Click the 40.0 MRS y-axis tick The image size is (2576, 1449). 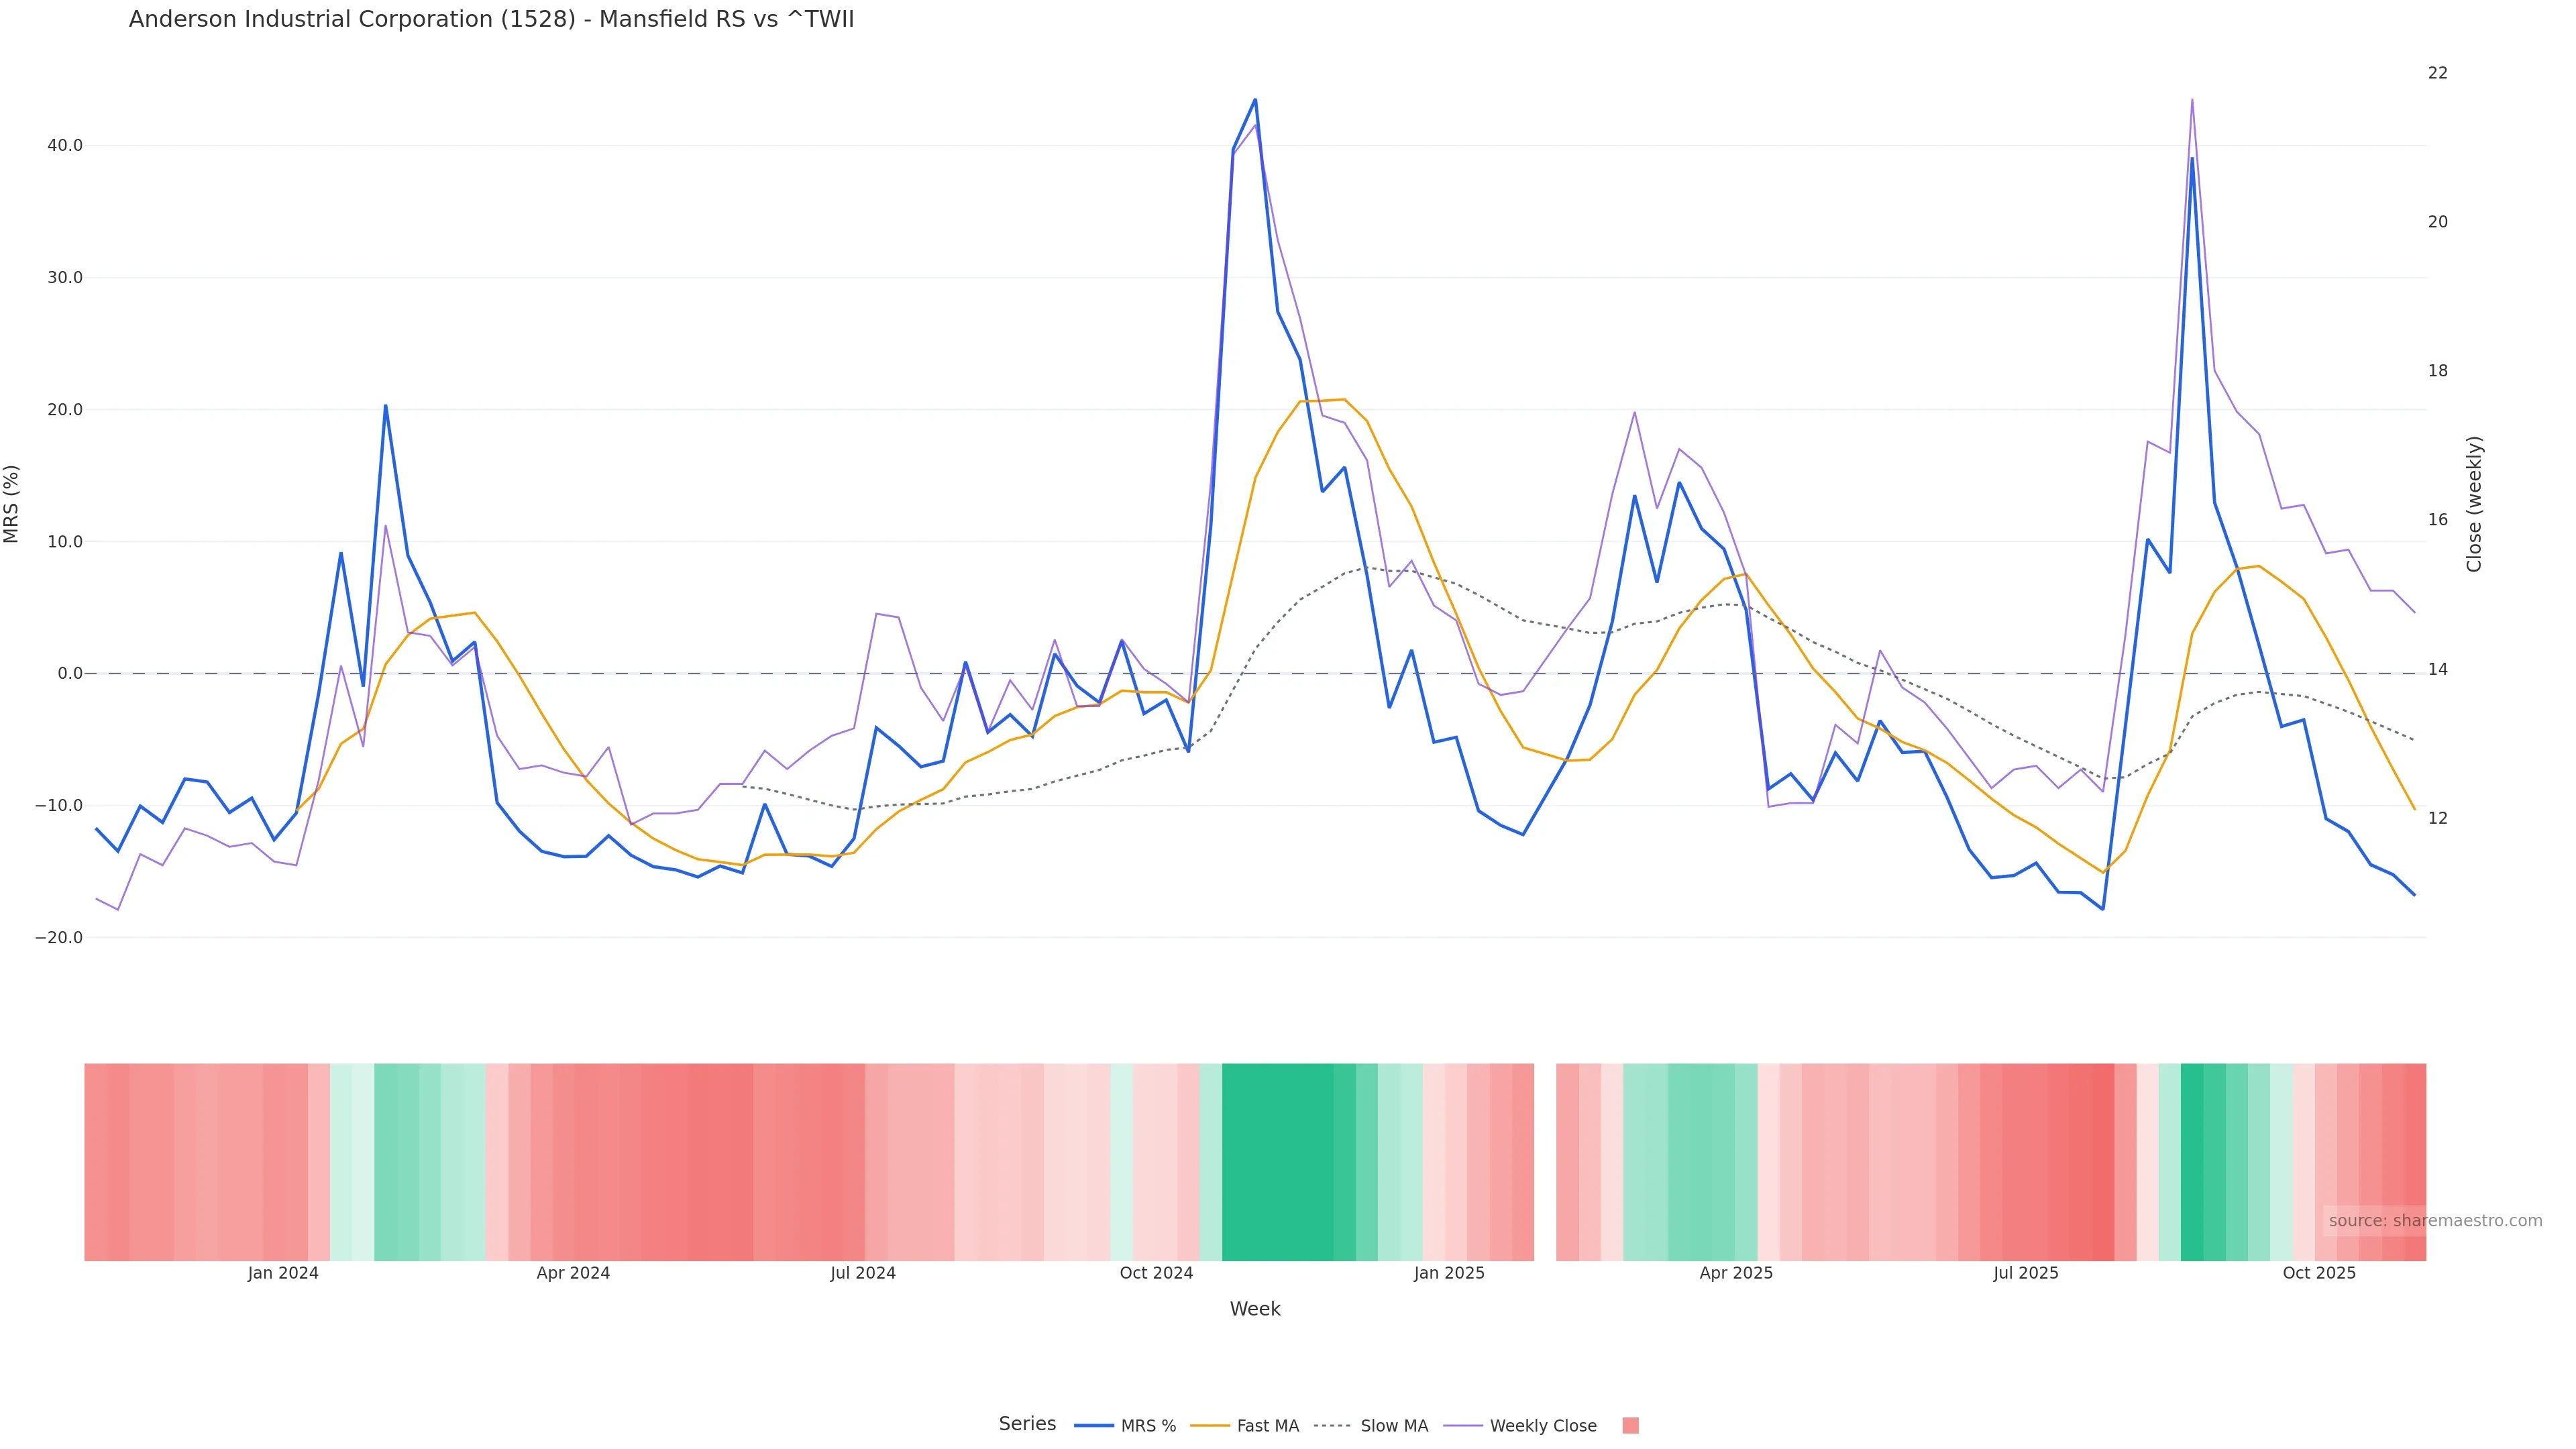(x=65, y=146)
